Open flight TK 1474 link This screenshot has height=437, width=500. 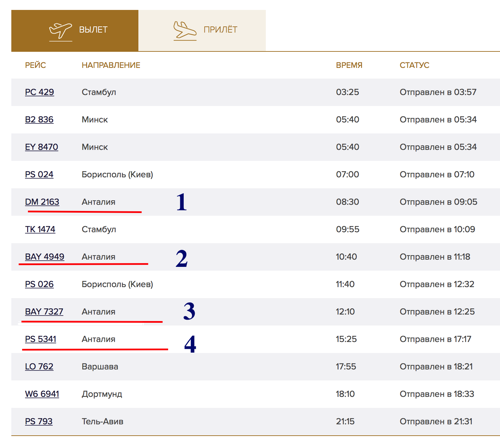click(40, 229)
